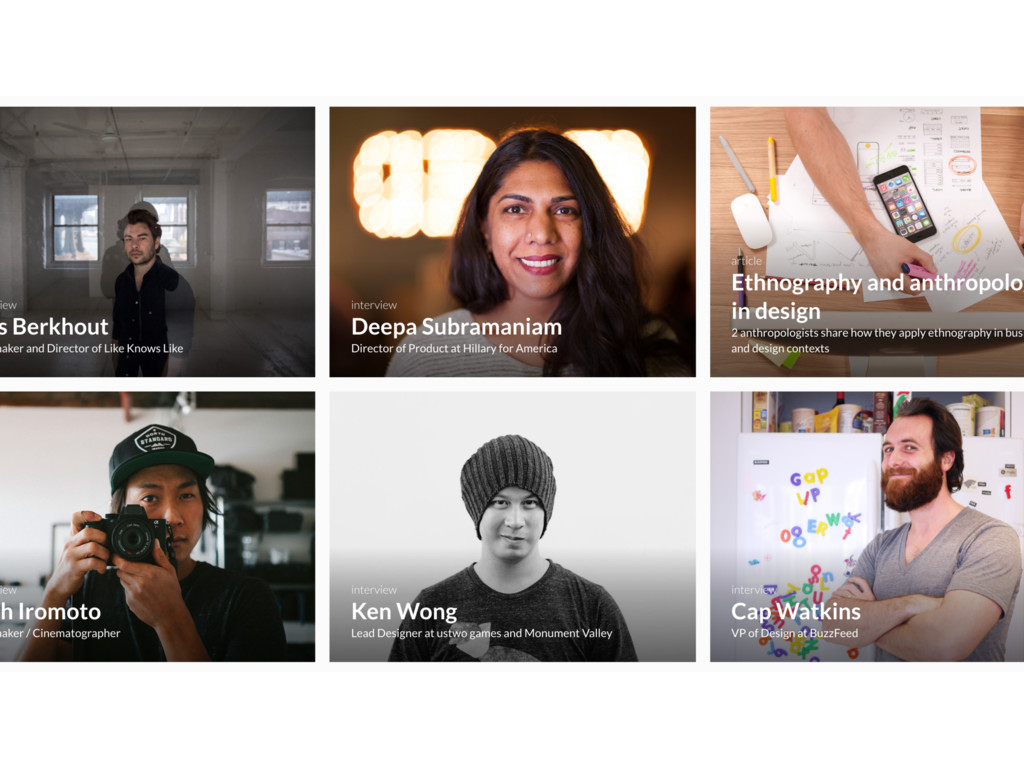Click 'Director of Product at Hillary for America' subtitle

tap(454, 348)
